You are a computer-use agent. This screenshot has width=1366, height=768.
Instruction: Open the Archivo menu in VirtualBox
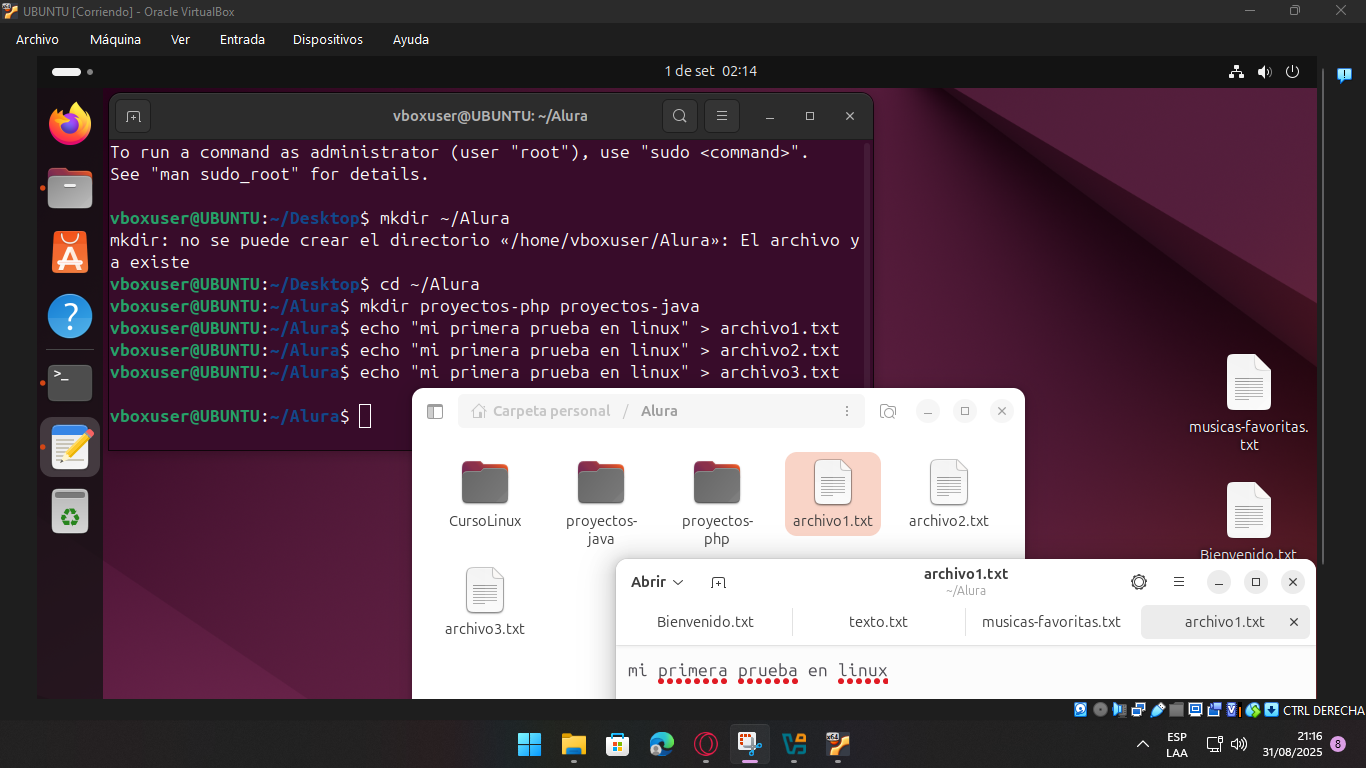(37, 40)
